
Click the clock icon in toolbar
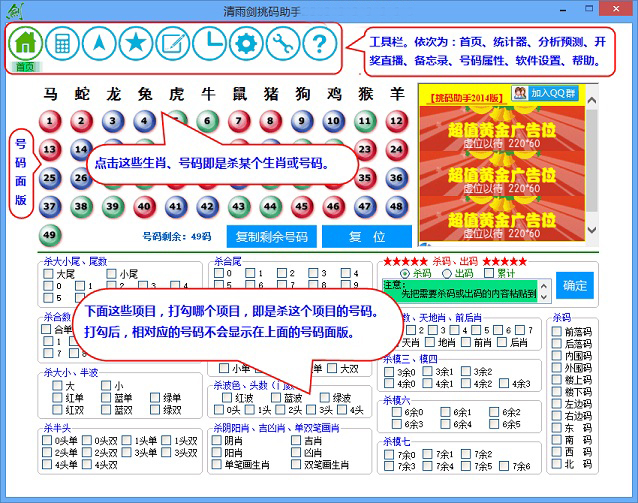coord(208,43)
